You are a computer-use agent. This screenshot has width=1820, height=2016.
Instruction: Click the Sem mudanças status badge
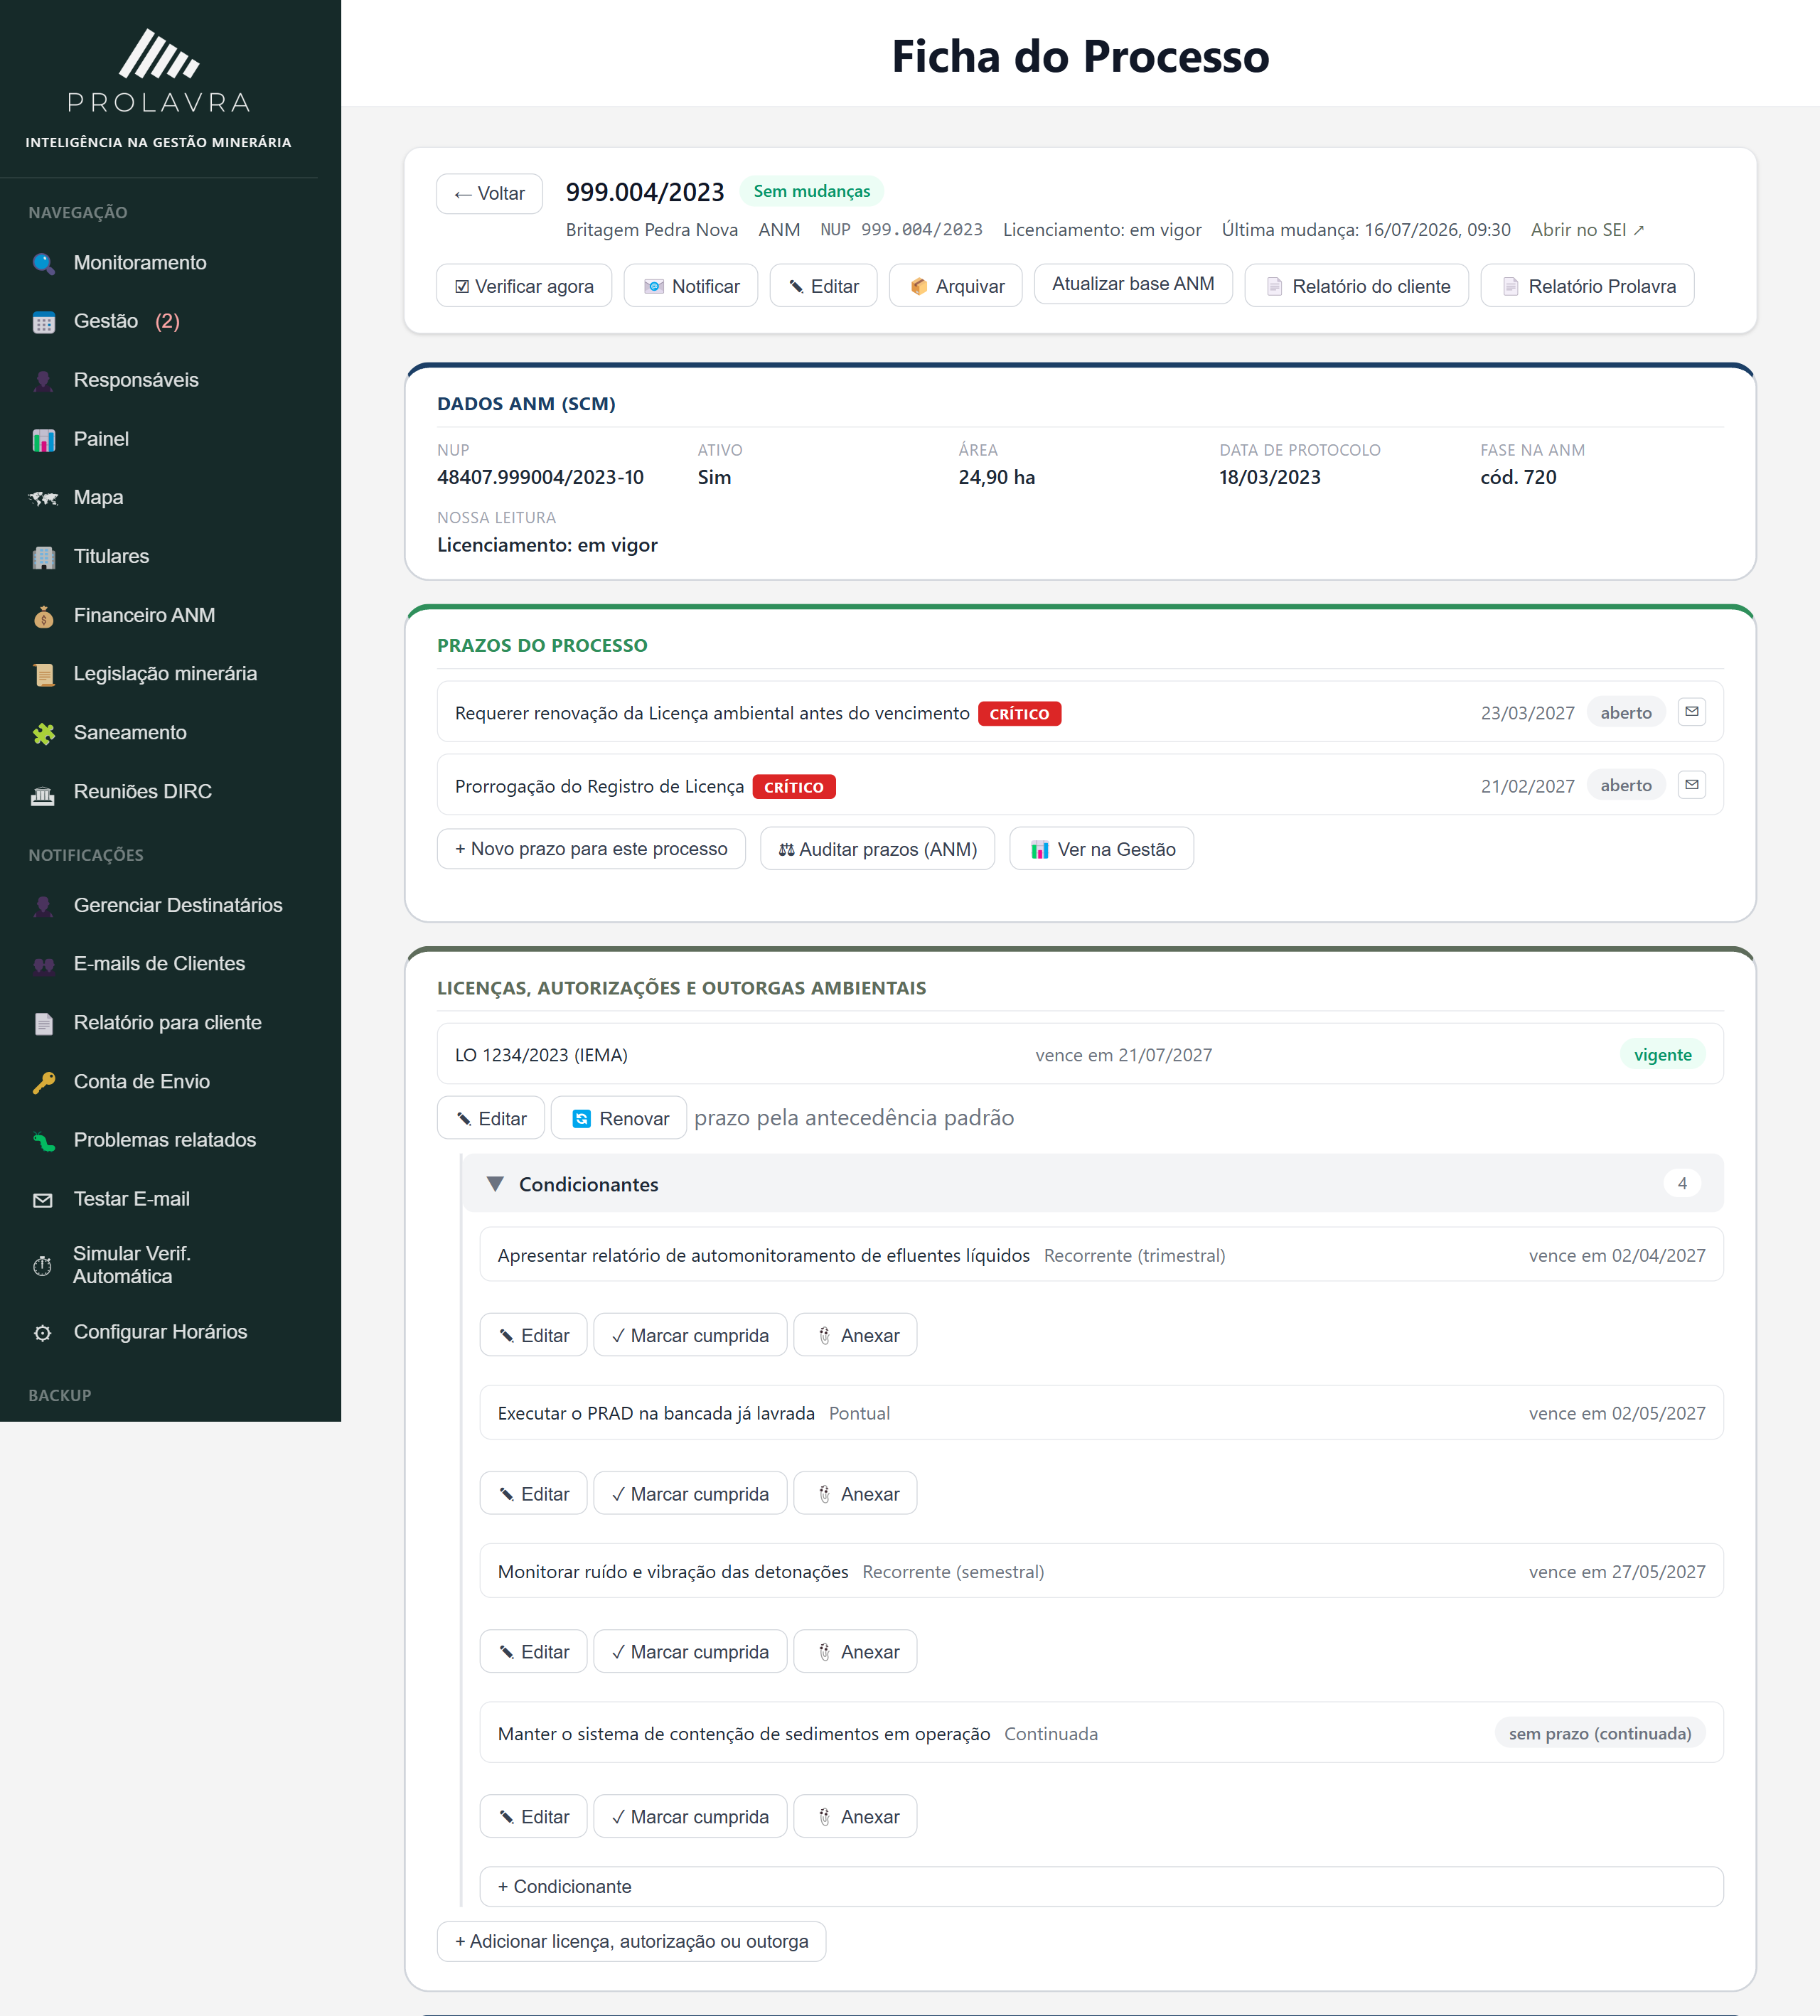click(811, 191)
